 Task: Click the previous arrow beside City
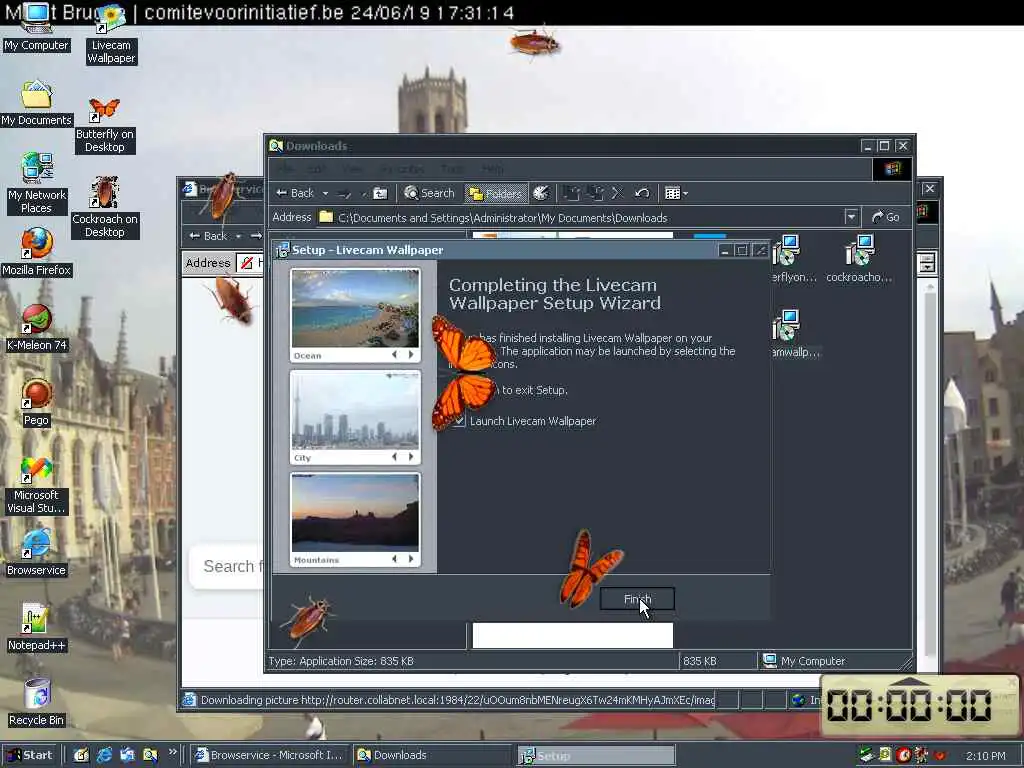point(394,457)
